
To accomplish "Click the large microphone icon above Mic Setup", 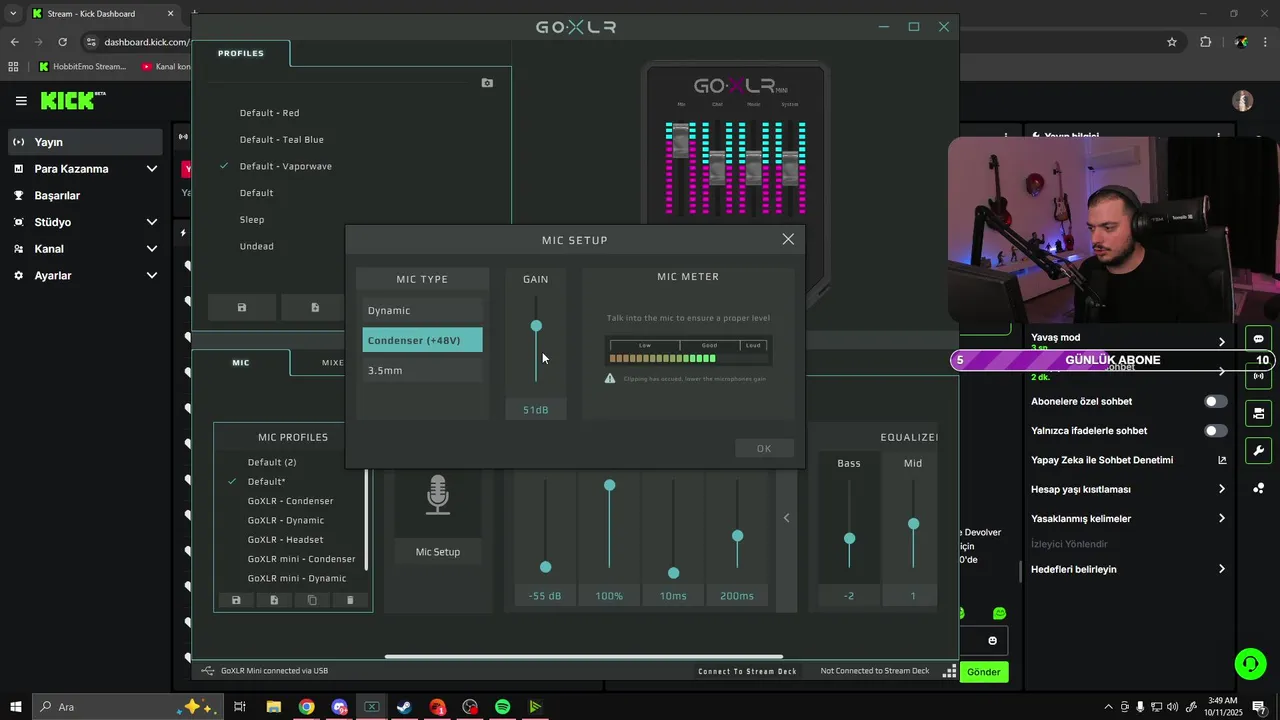I will [438, 495].
